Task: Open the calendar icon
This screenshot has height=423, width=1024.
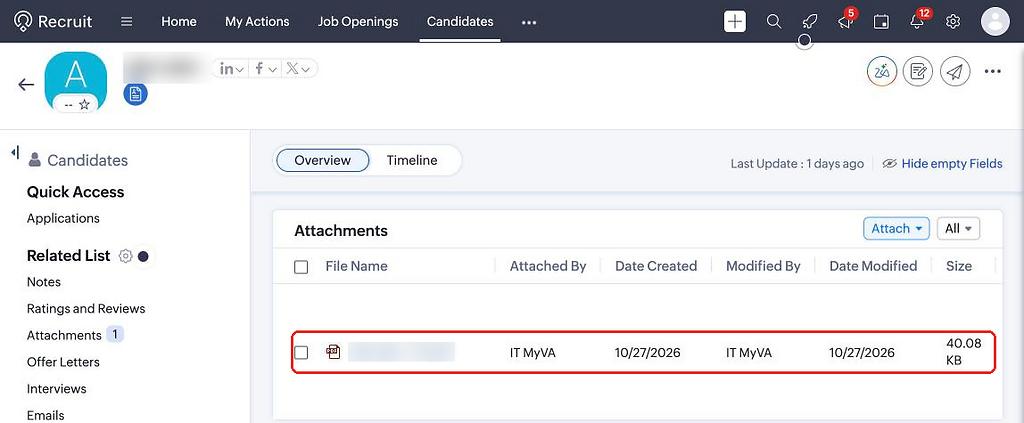Action: [x=881, y=22]
